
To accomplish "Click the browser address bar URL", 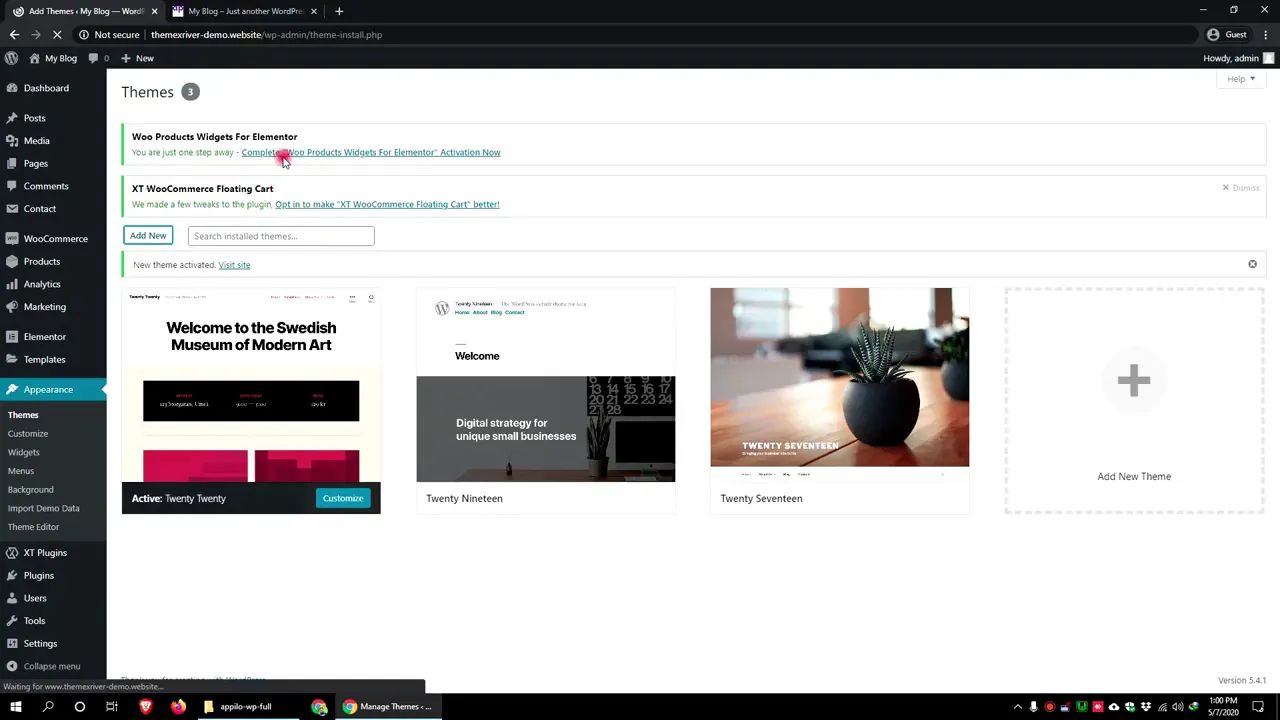I will point(266,35).
